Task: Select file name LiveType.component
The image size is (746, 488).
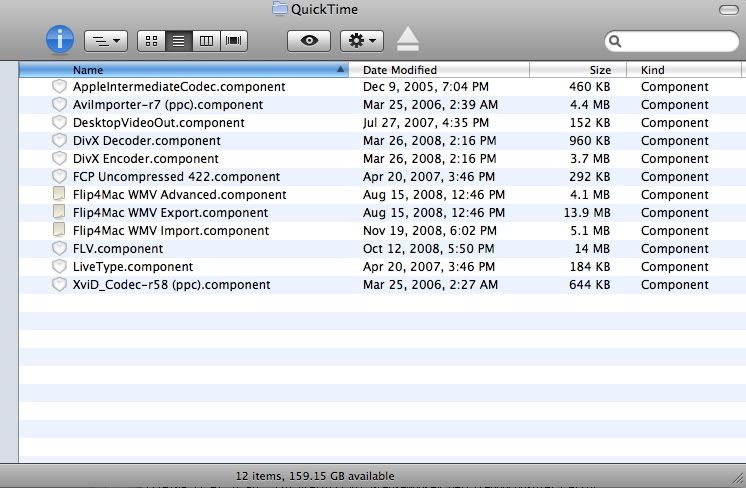Action: (x=133, y=267)
